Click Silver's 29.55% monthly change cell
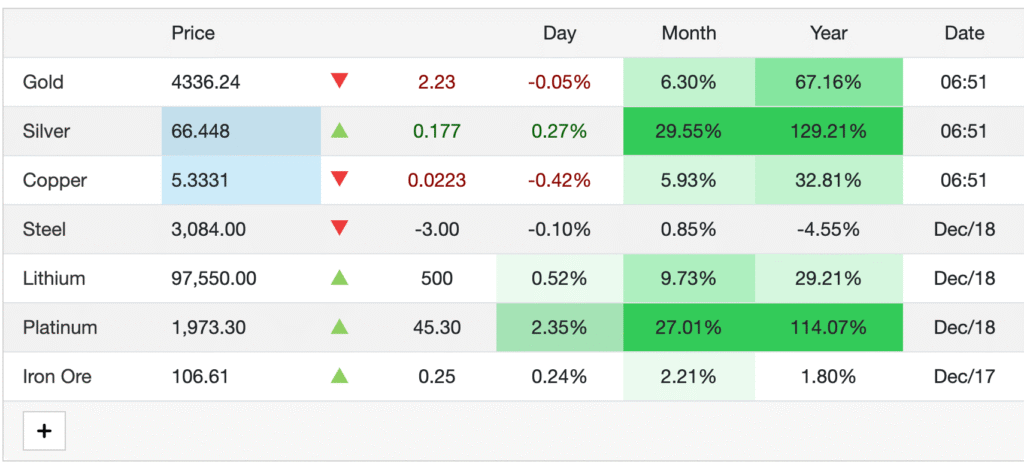Image resolution: width=1024 pixels, height=462 pixels. click(688, 131)
